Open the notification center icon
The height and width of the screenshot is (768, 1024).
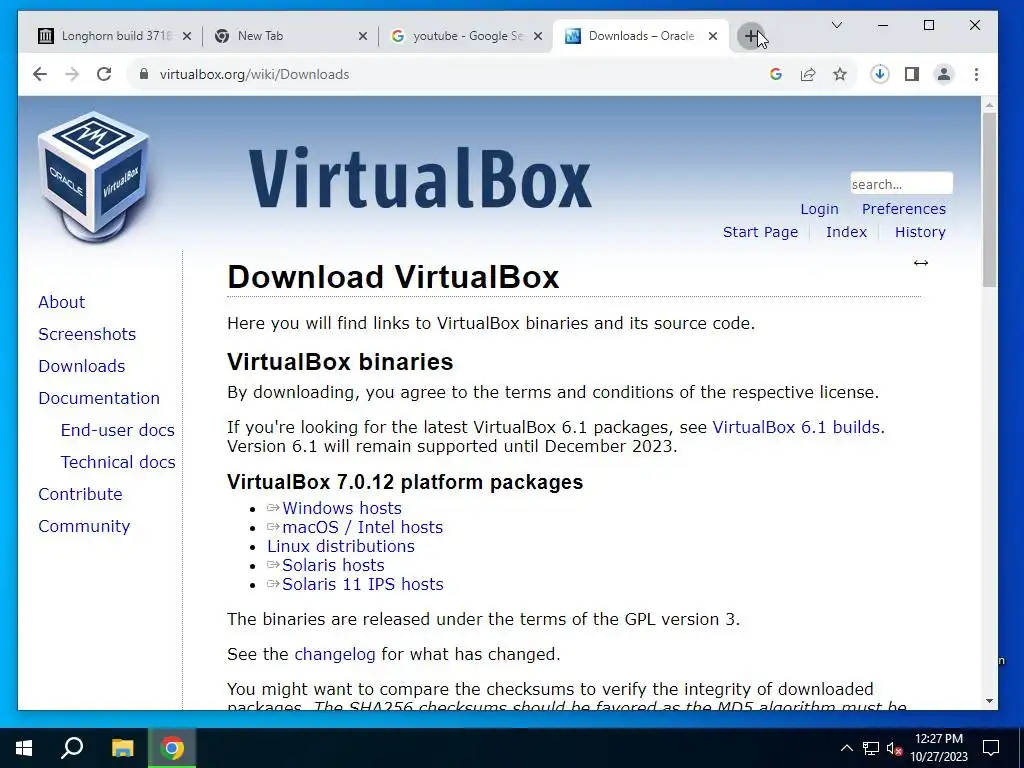pyautogui.click(x=991, y=748)
